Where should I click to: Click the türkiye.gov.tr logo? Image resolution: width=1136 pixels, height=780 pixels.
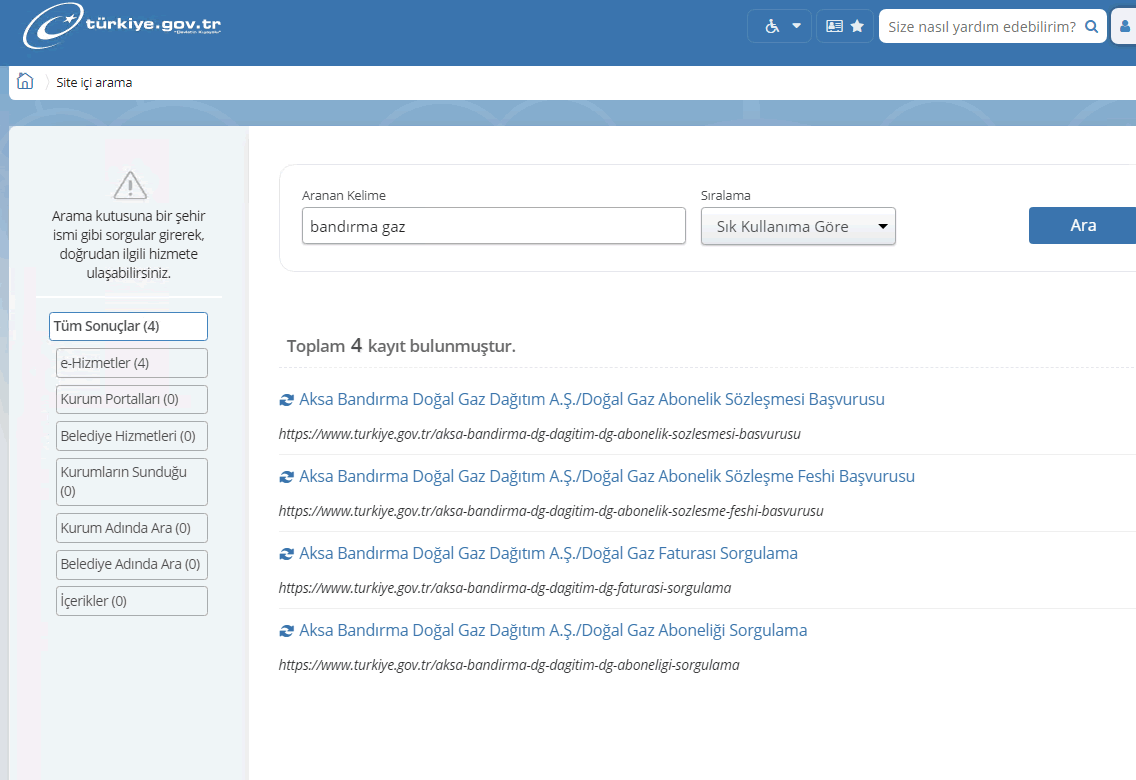click(122, 26)
